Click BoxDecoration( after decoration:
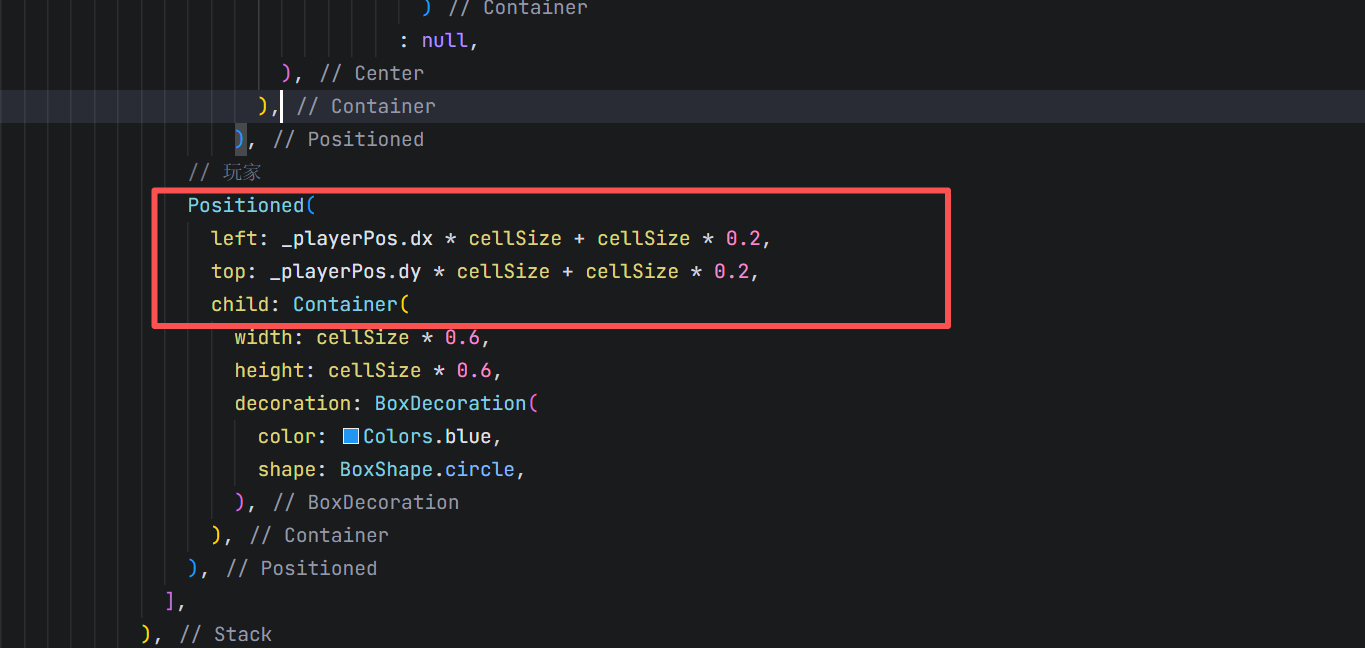Viewport: 1365px width, 648px height. tap(456, 403)
